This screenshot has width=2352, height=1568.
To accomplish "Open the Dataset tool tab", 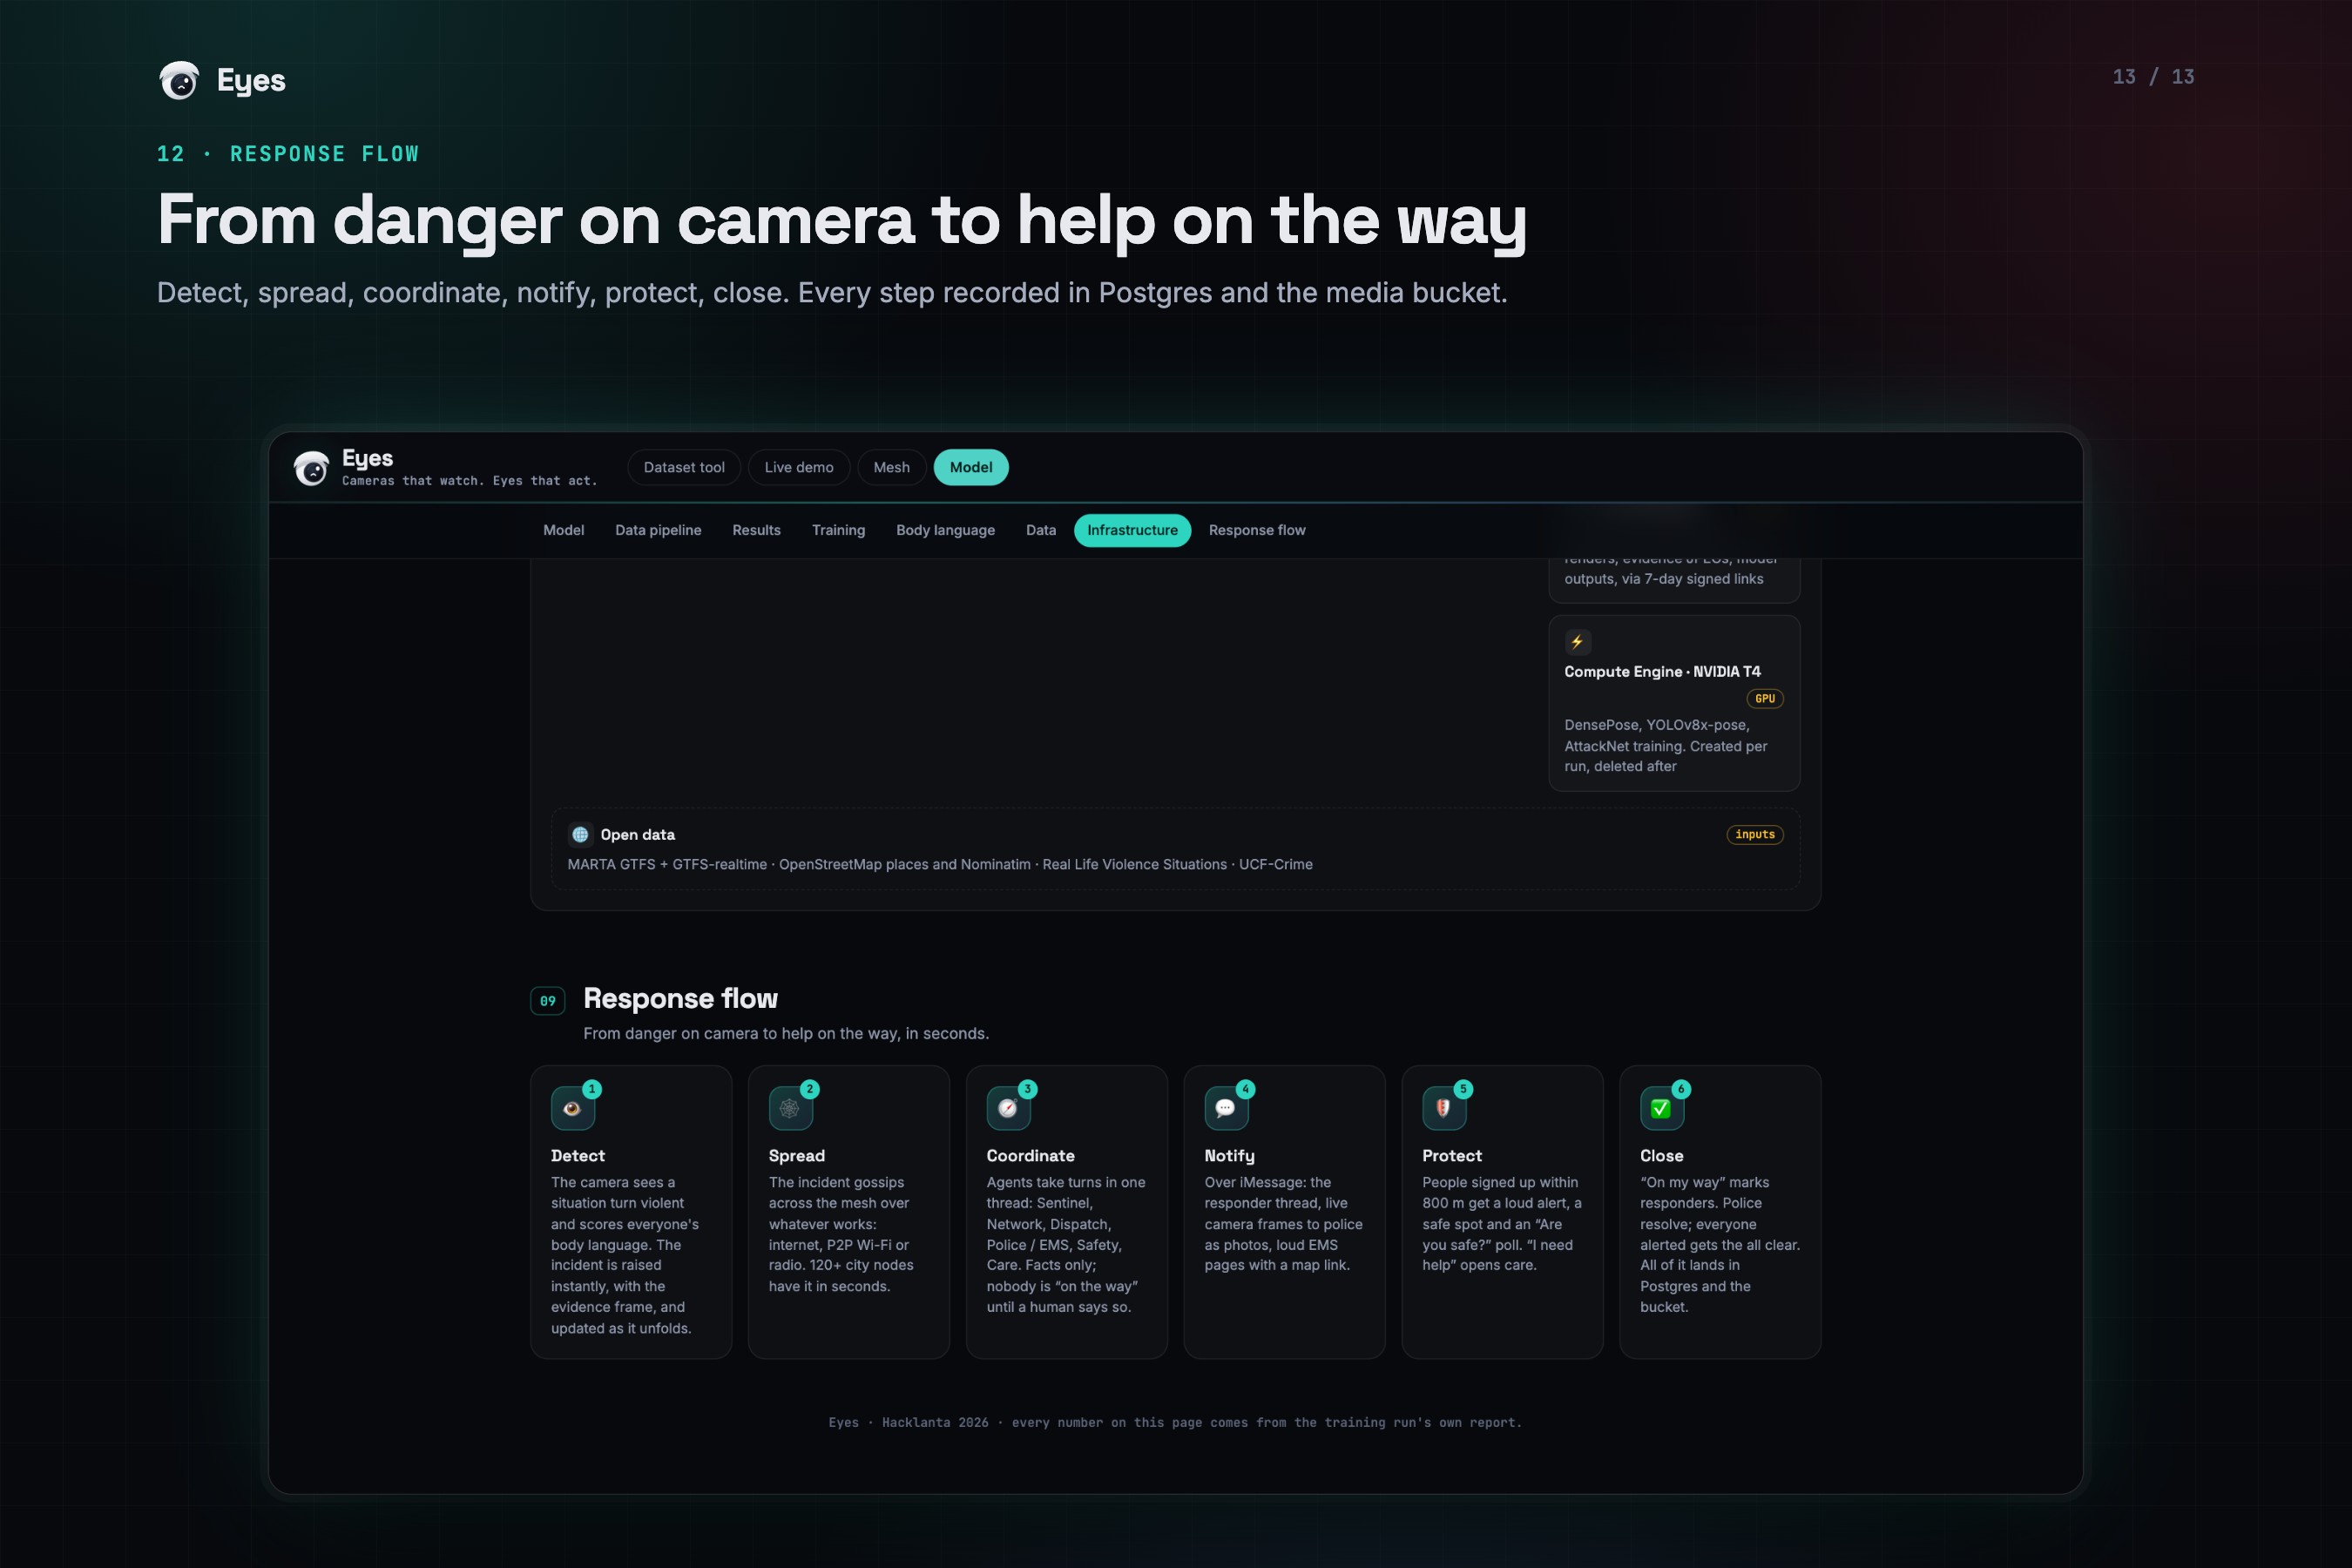I will [684, 467].
